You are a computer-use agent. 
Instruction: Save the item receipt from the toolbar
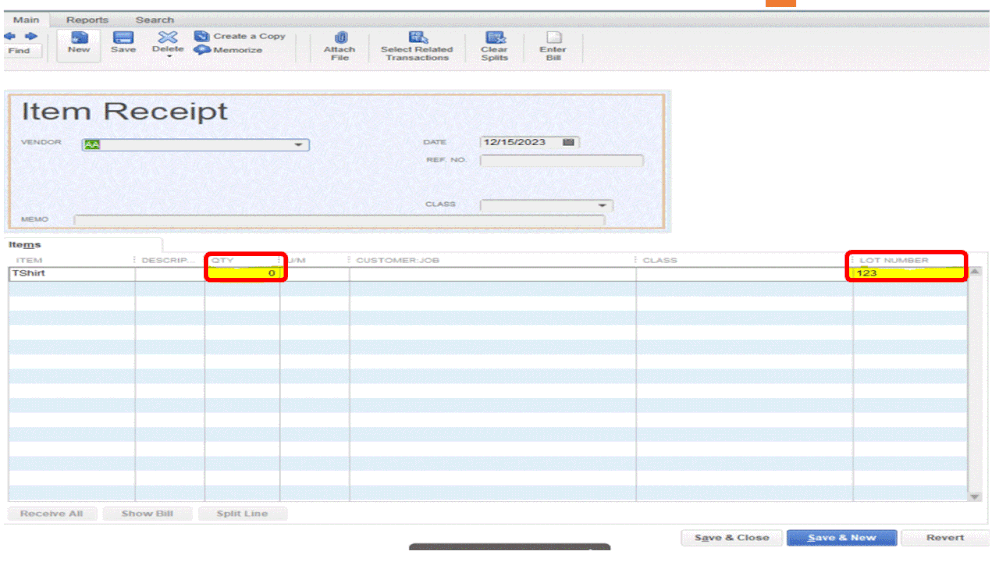(x=123, y=43)
